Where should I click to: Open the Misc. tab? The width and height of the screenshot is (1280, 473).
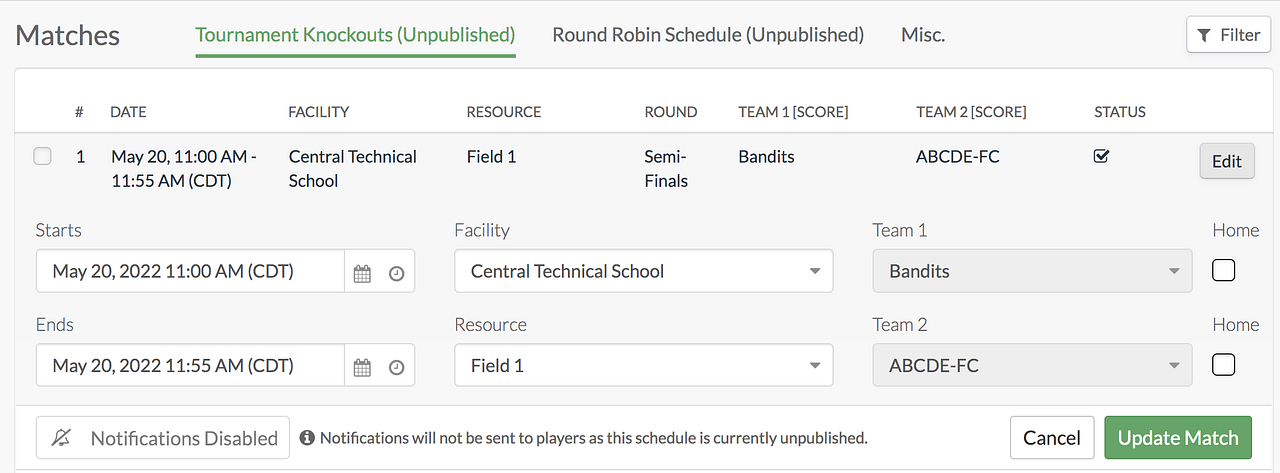(x=923, y=35)
